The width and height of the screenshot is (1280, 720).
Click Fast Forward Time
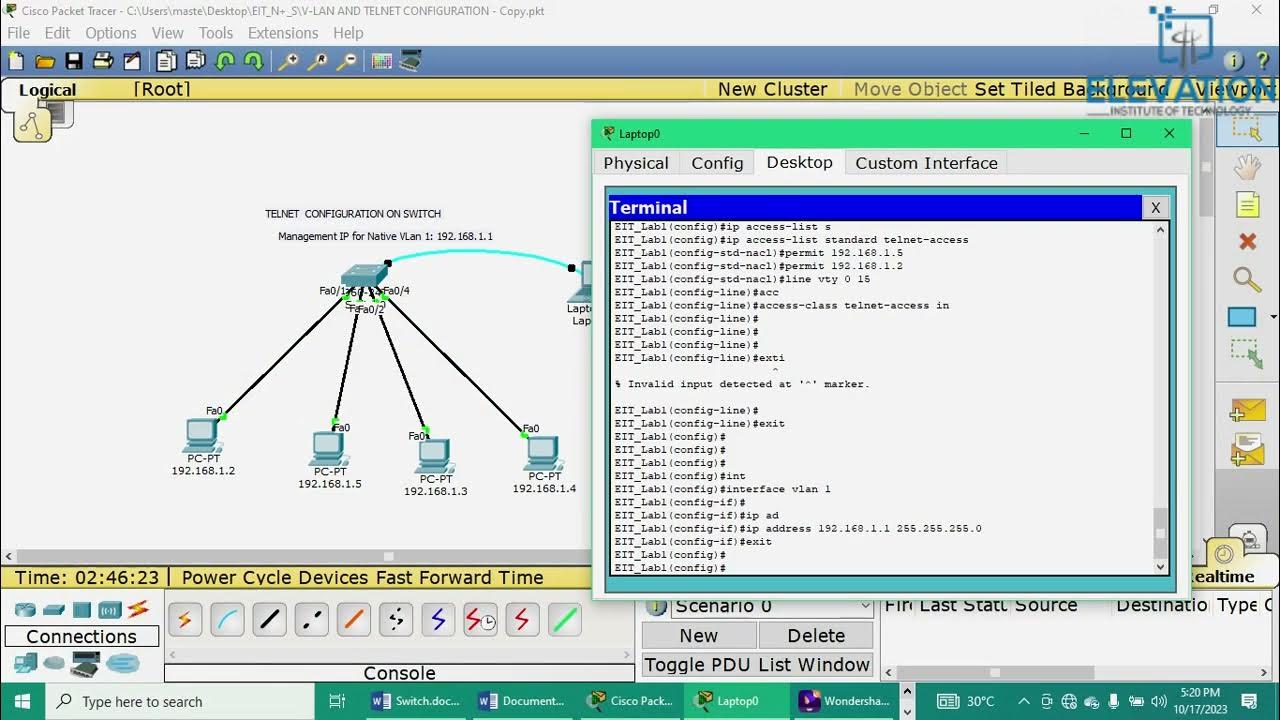click(x=462, y=577)
